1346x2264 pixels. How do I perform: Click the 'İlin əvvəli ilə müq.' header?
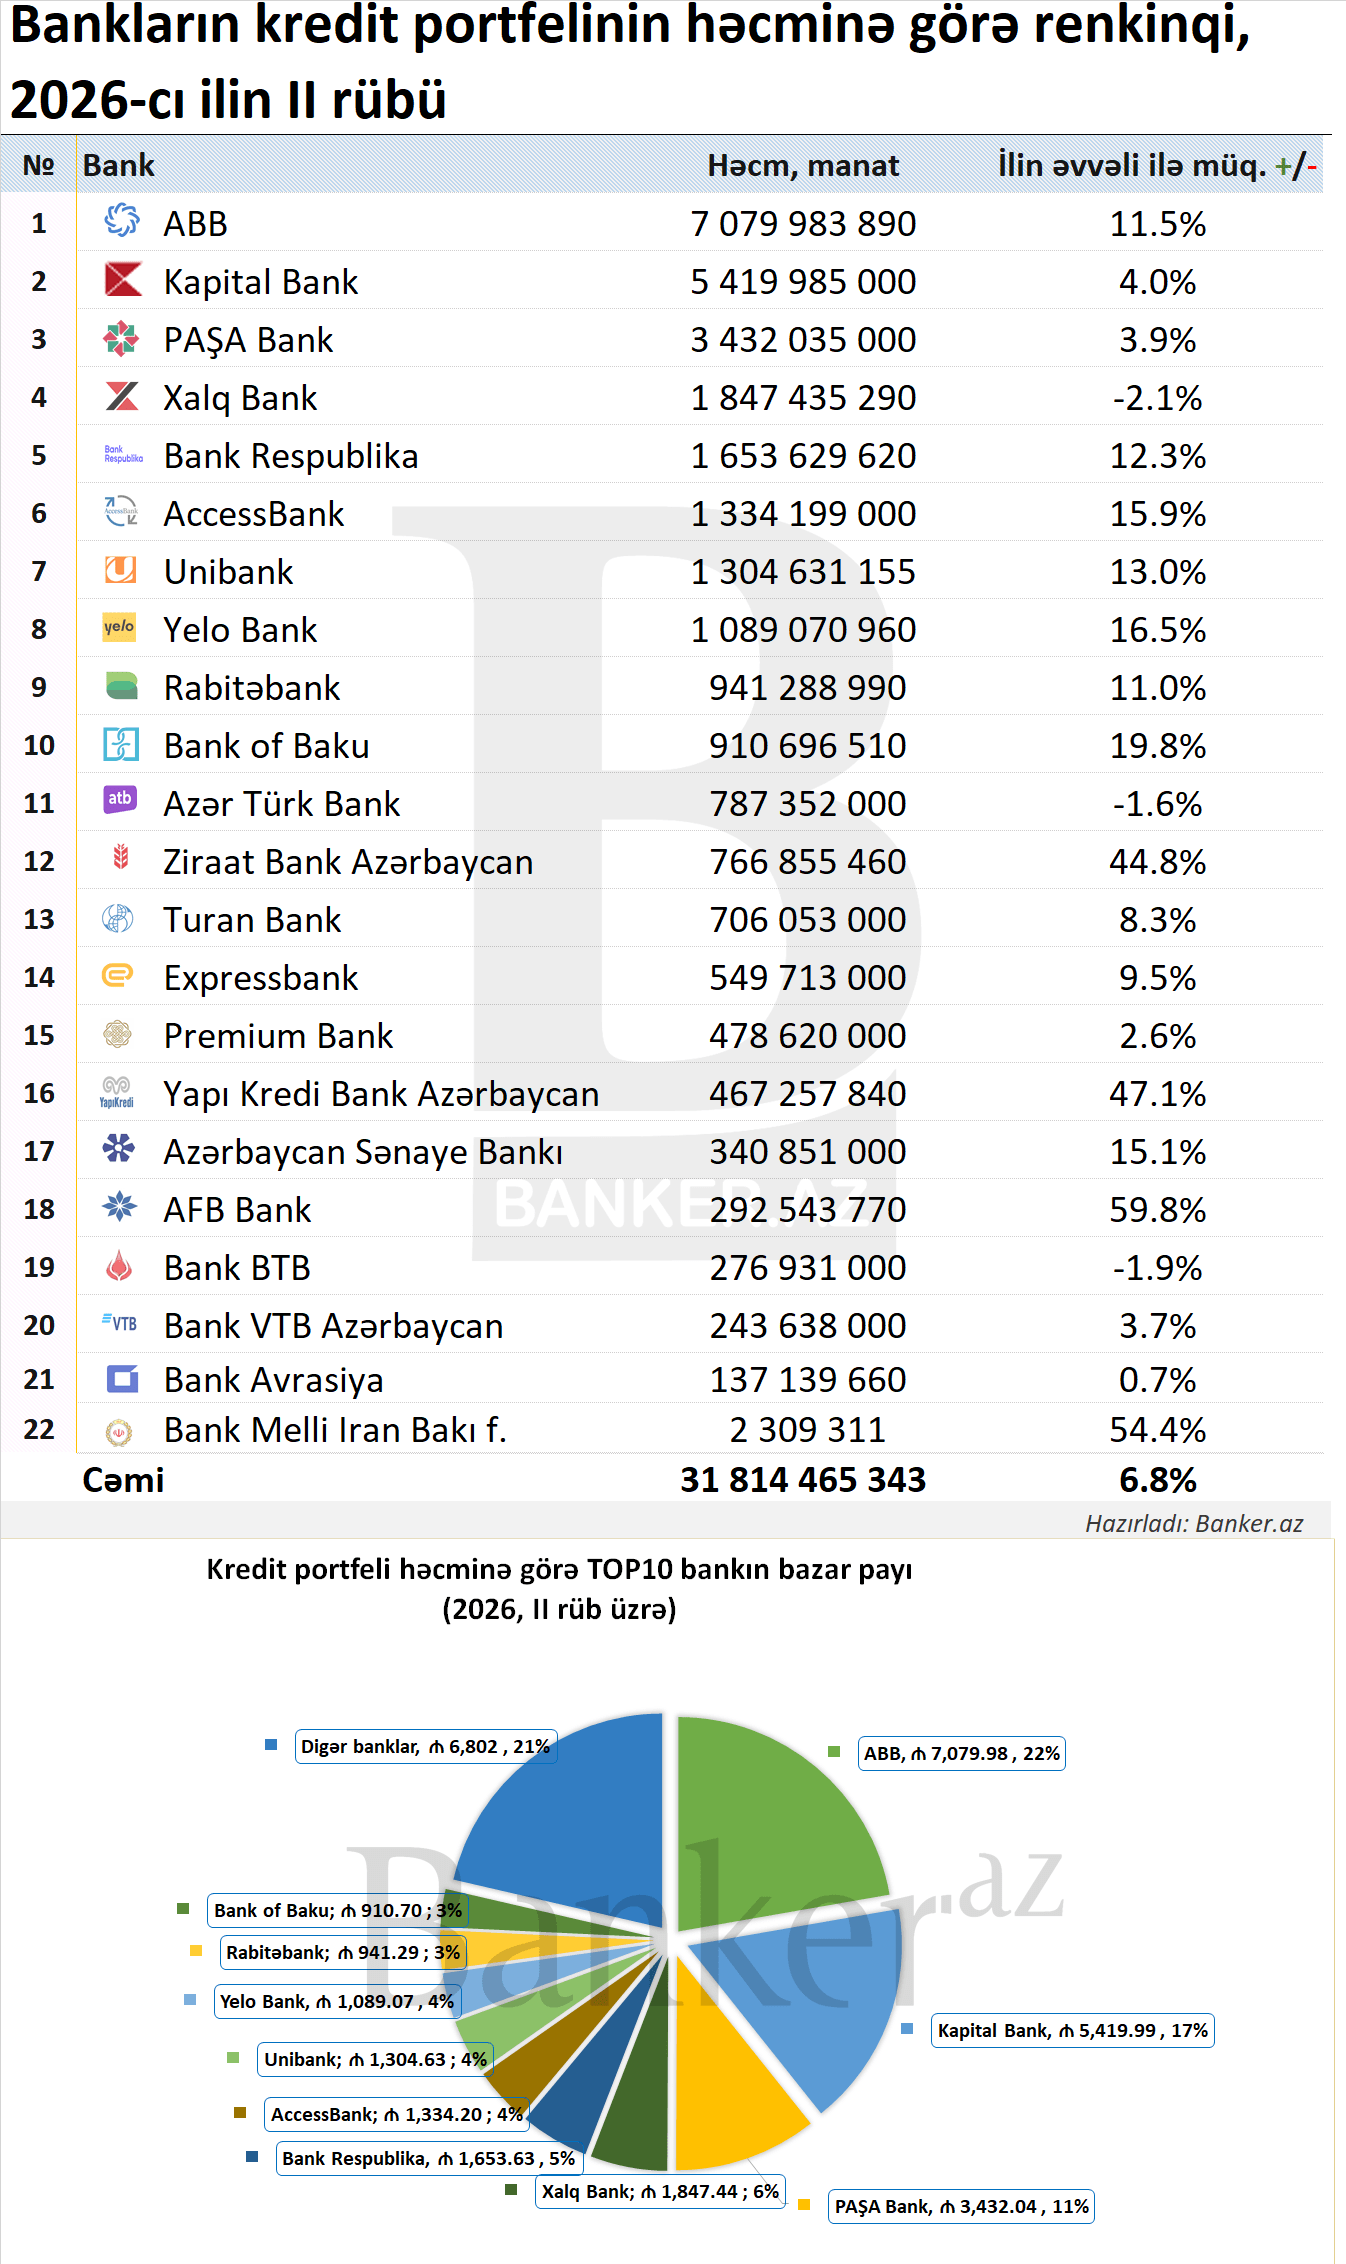coord(1157,165)
